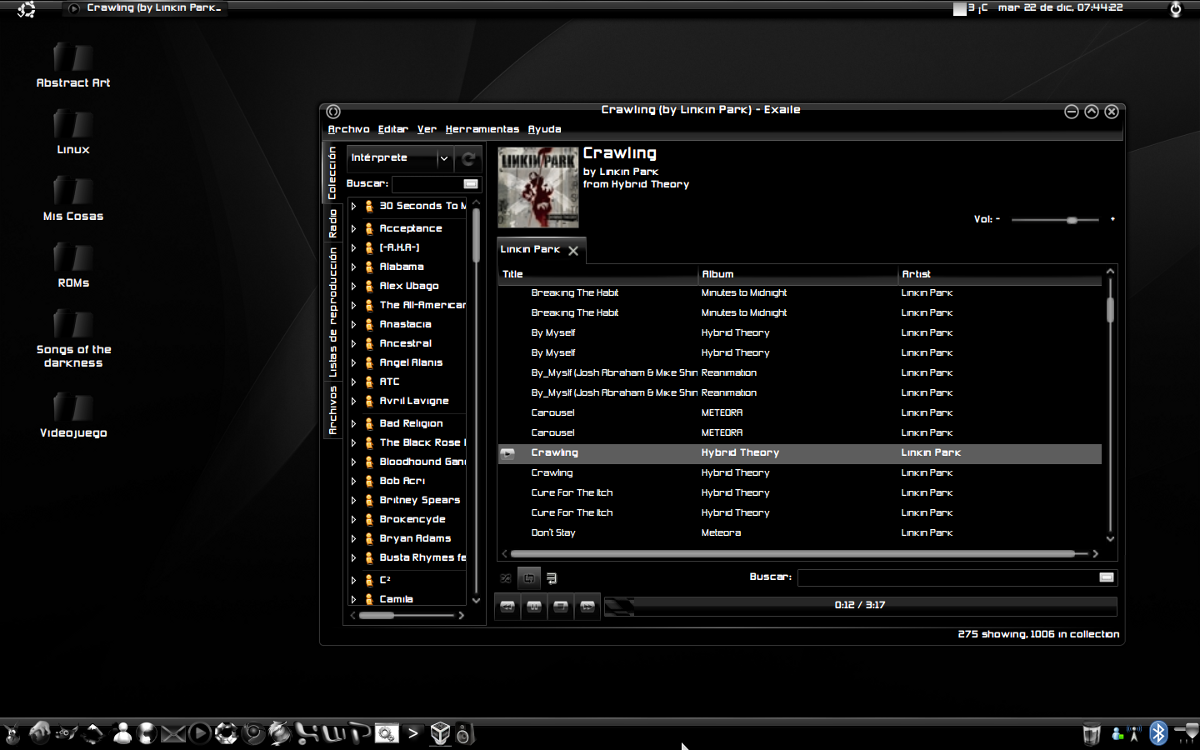Image resolution: width=1200 pixels, height=750 pixels.
Task: Pause the currently playing Crawling track
Action: click(534, 606)
